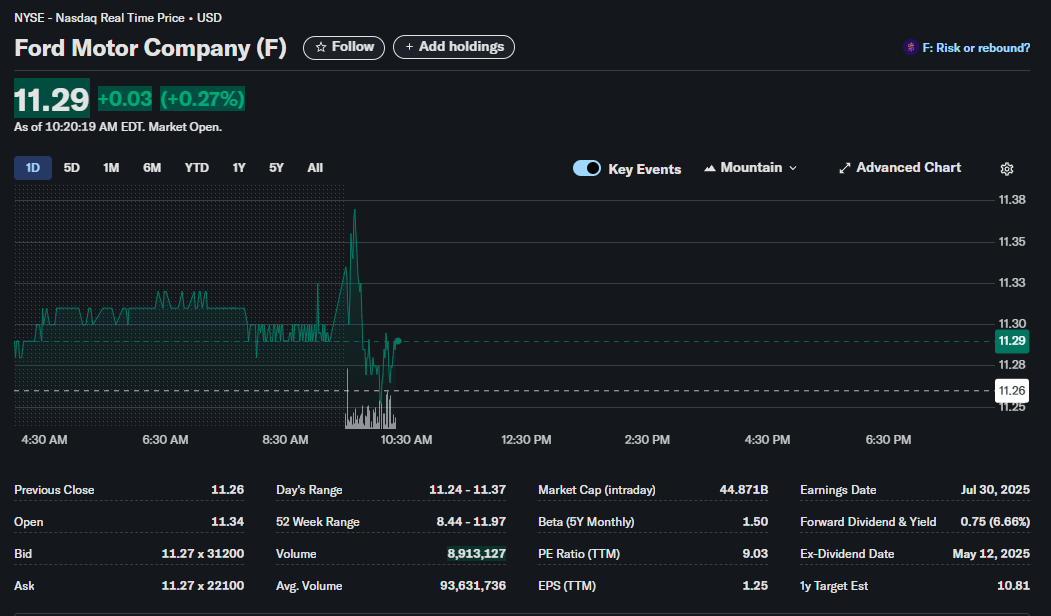The height and width of the screenshot is (616, 1051).
Task: Switch to the 1M range tab
Action: [111, 168]
